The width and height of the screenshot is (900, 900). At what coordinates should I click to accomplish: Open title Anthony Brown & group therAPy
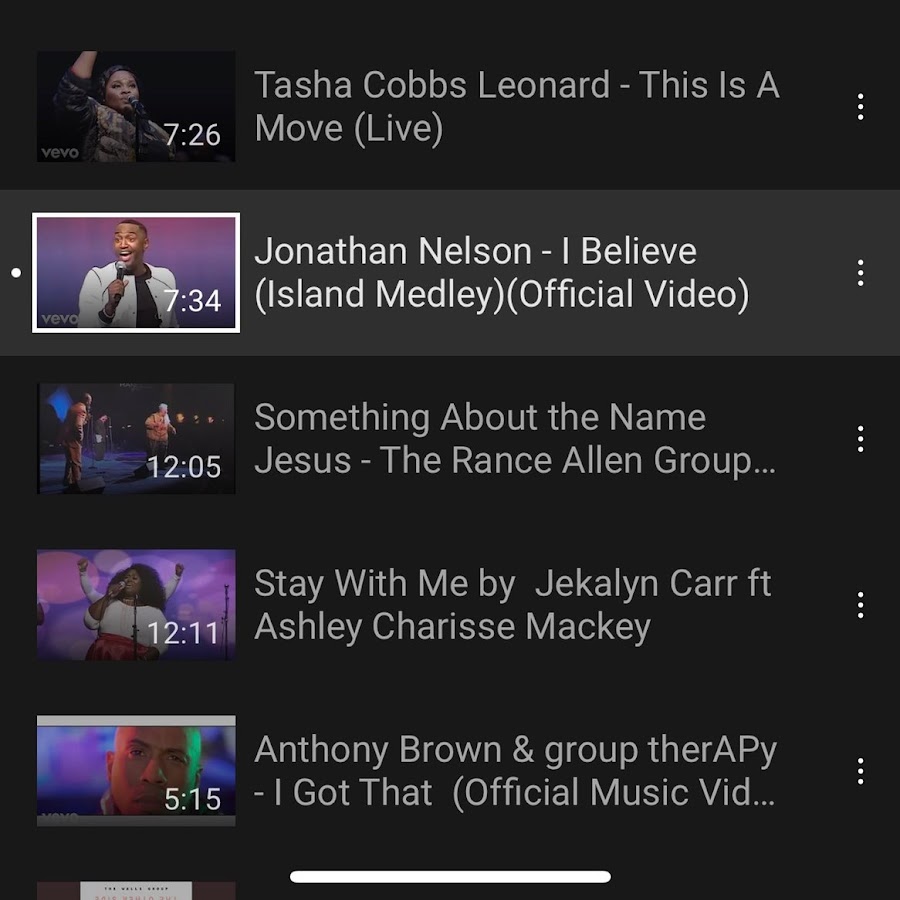click(x=515, y=771)
